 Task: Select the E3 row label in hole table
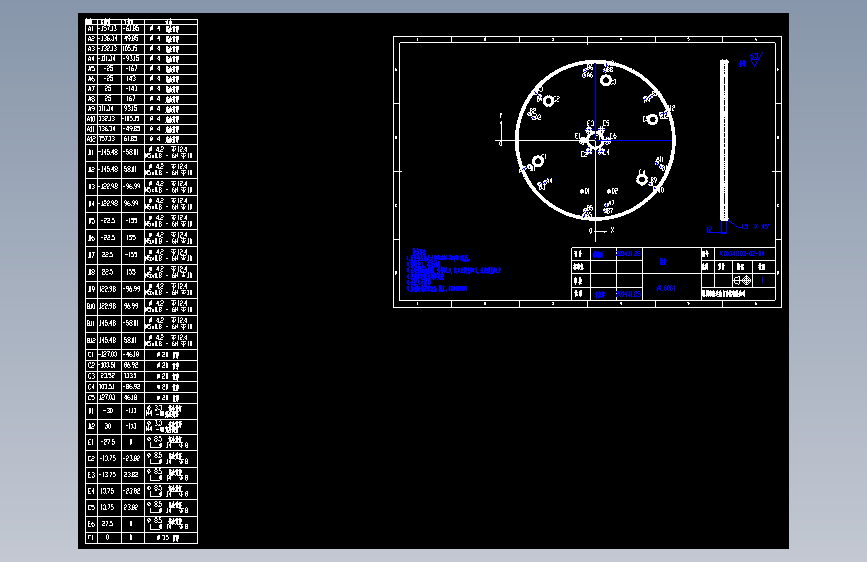point(91,475)
